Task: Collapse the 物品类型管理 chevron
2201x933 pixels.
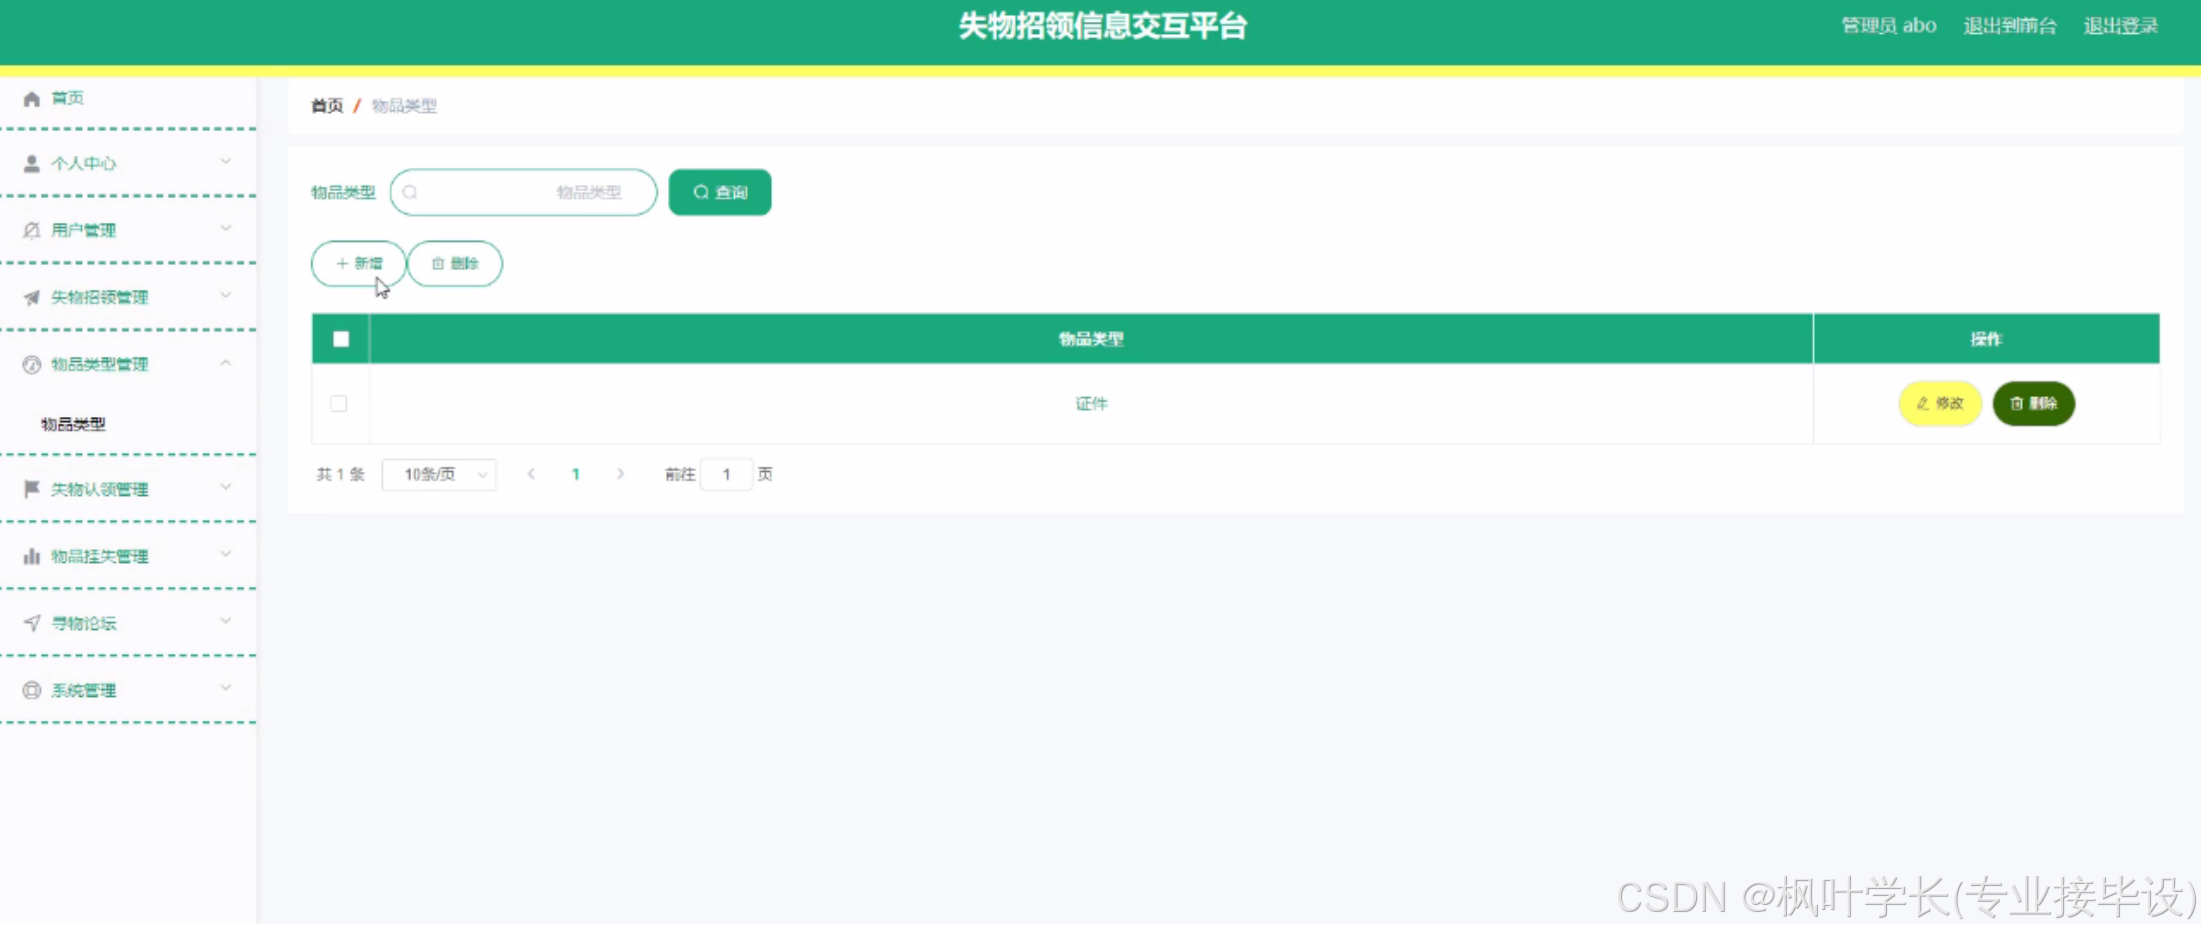Action: (226, 362)
